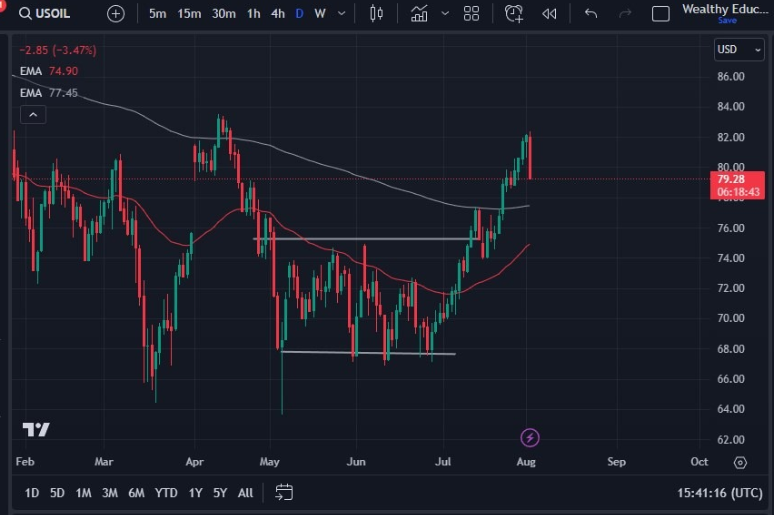774x515 pixels.
Task: Select the D daily timeframe
Action: 299,14
